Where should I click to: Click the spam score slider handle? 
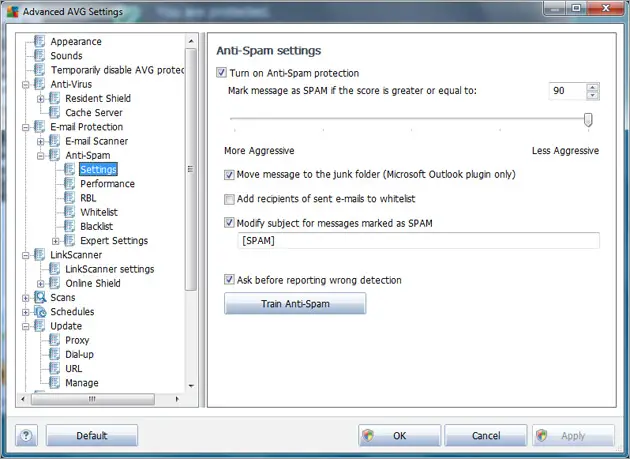[x=588, y=120]
